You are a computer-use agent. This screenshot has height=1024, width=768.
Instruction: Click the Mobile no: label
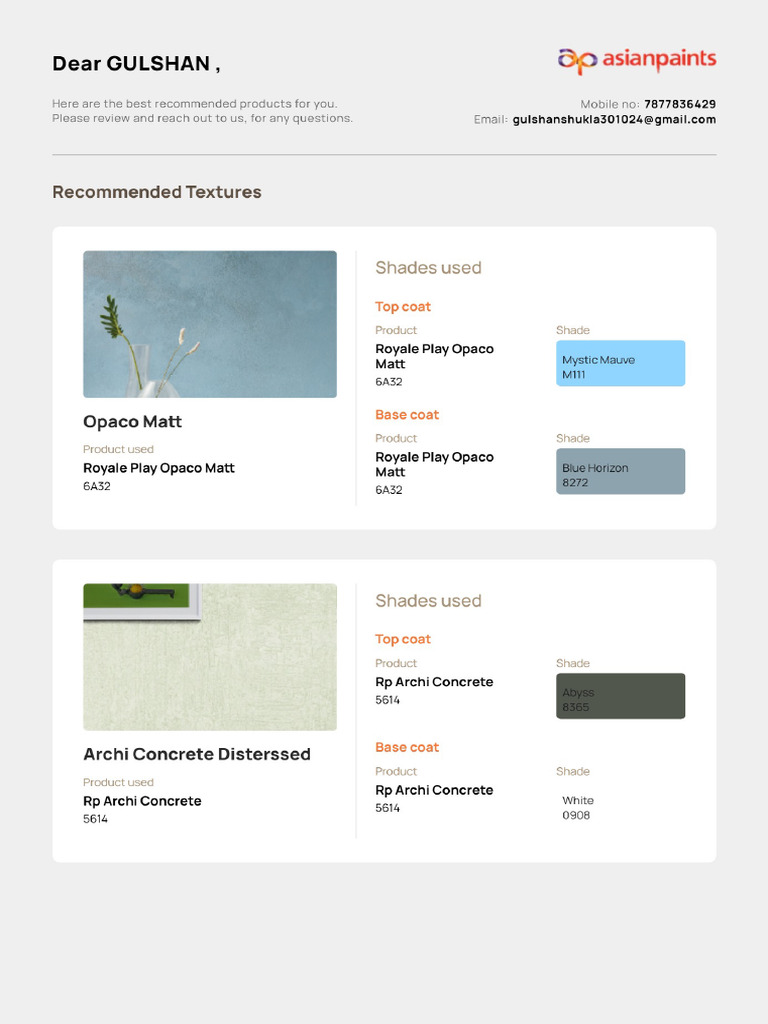610,104
